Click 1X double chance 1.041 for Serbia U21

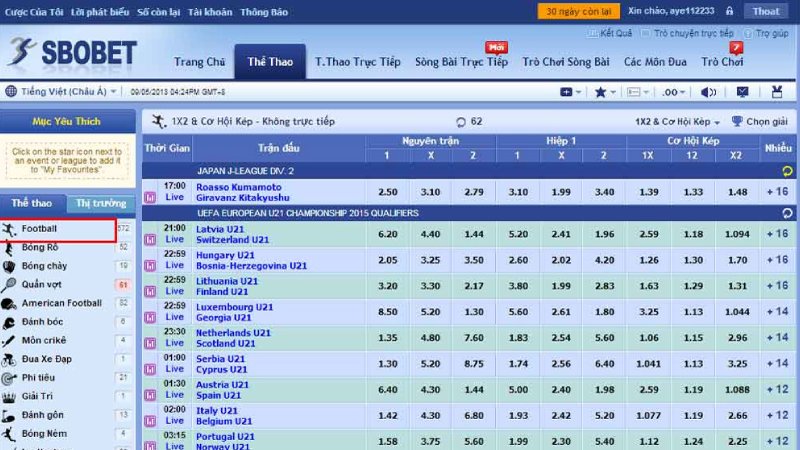pos(648,364)
